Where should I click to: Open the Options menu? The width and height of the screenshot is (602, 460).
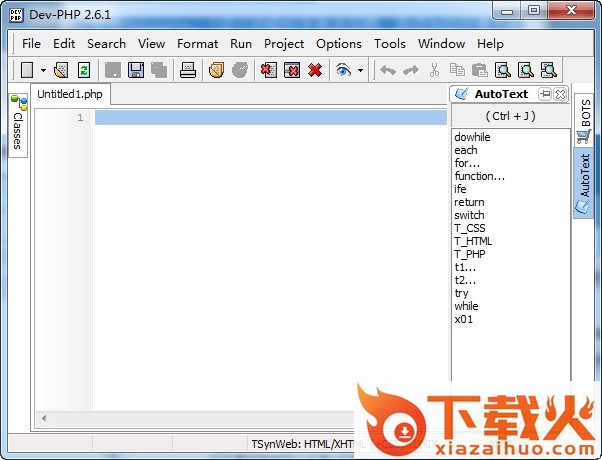point(339,44)
